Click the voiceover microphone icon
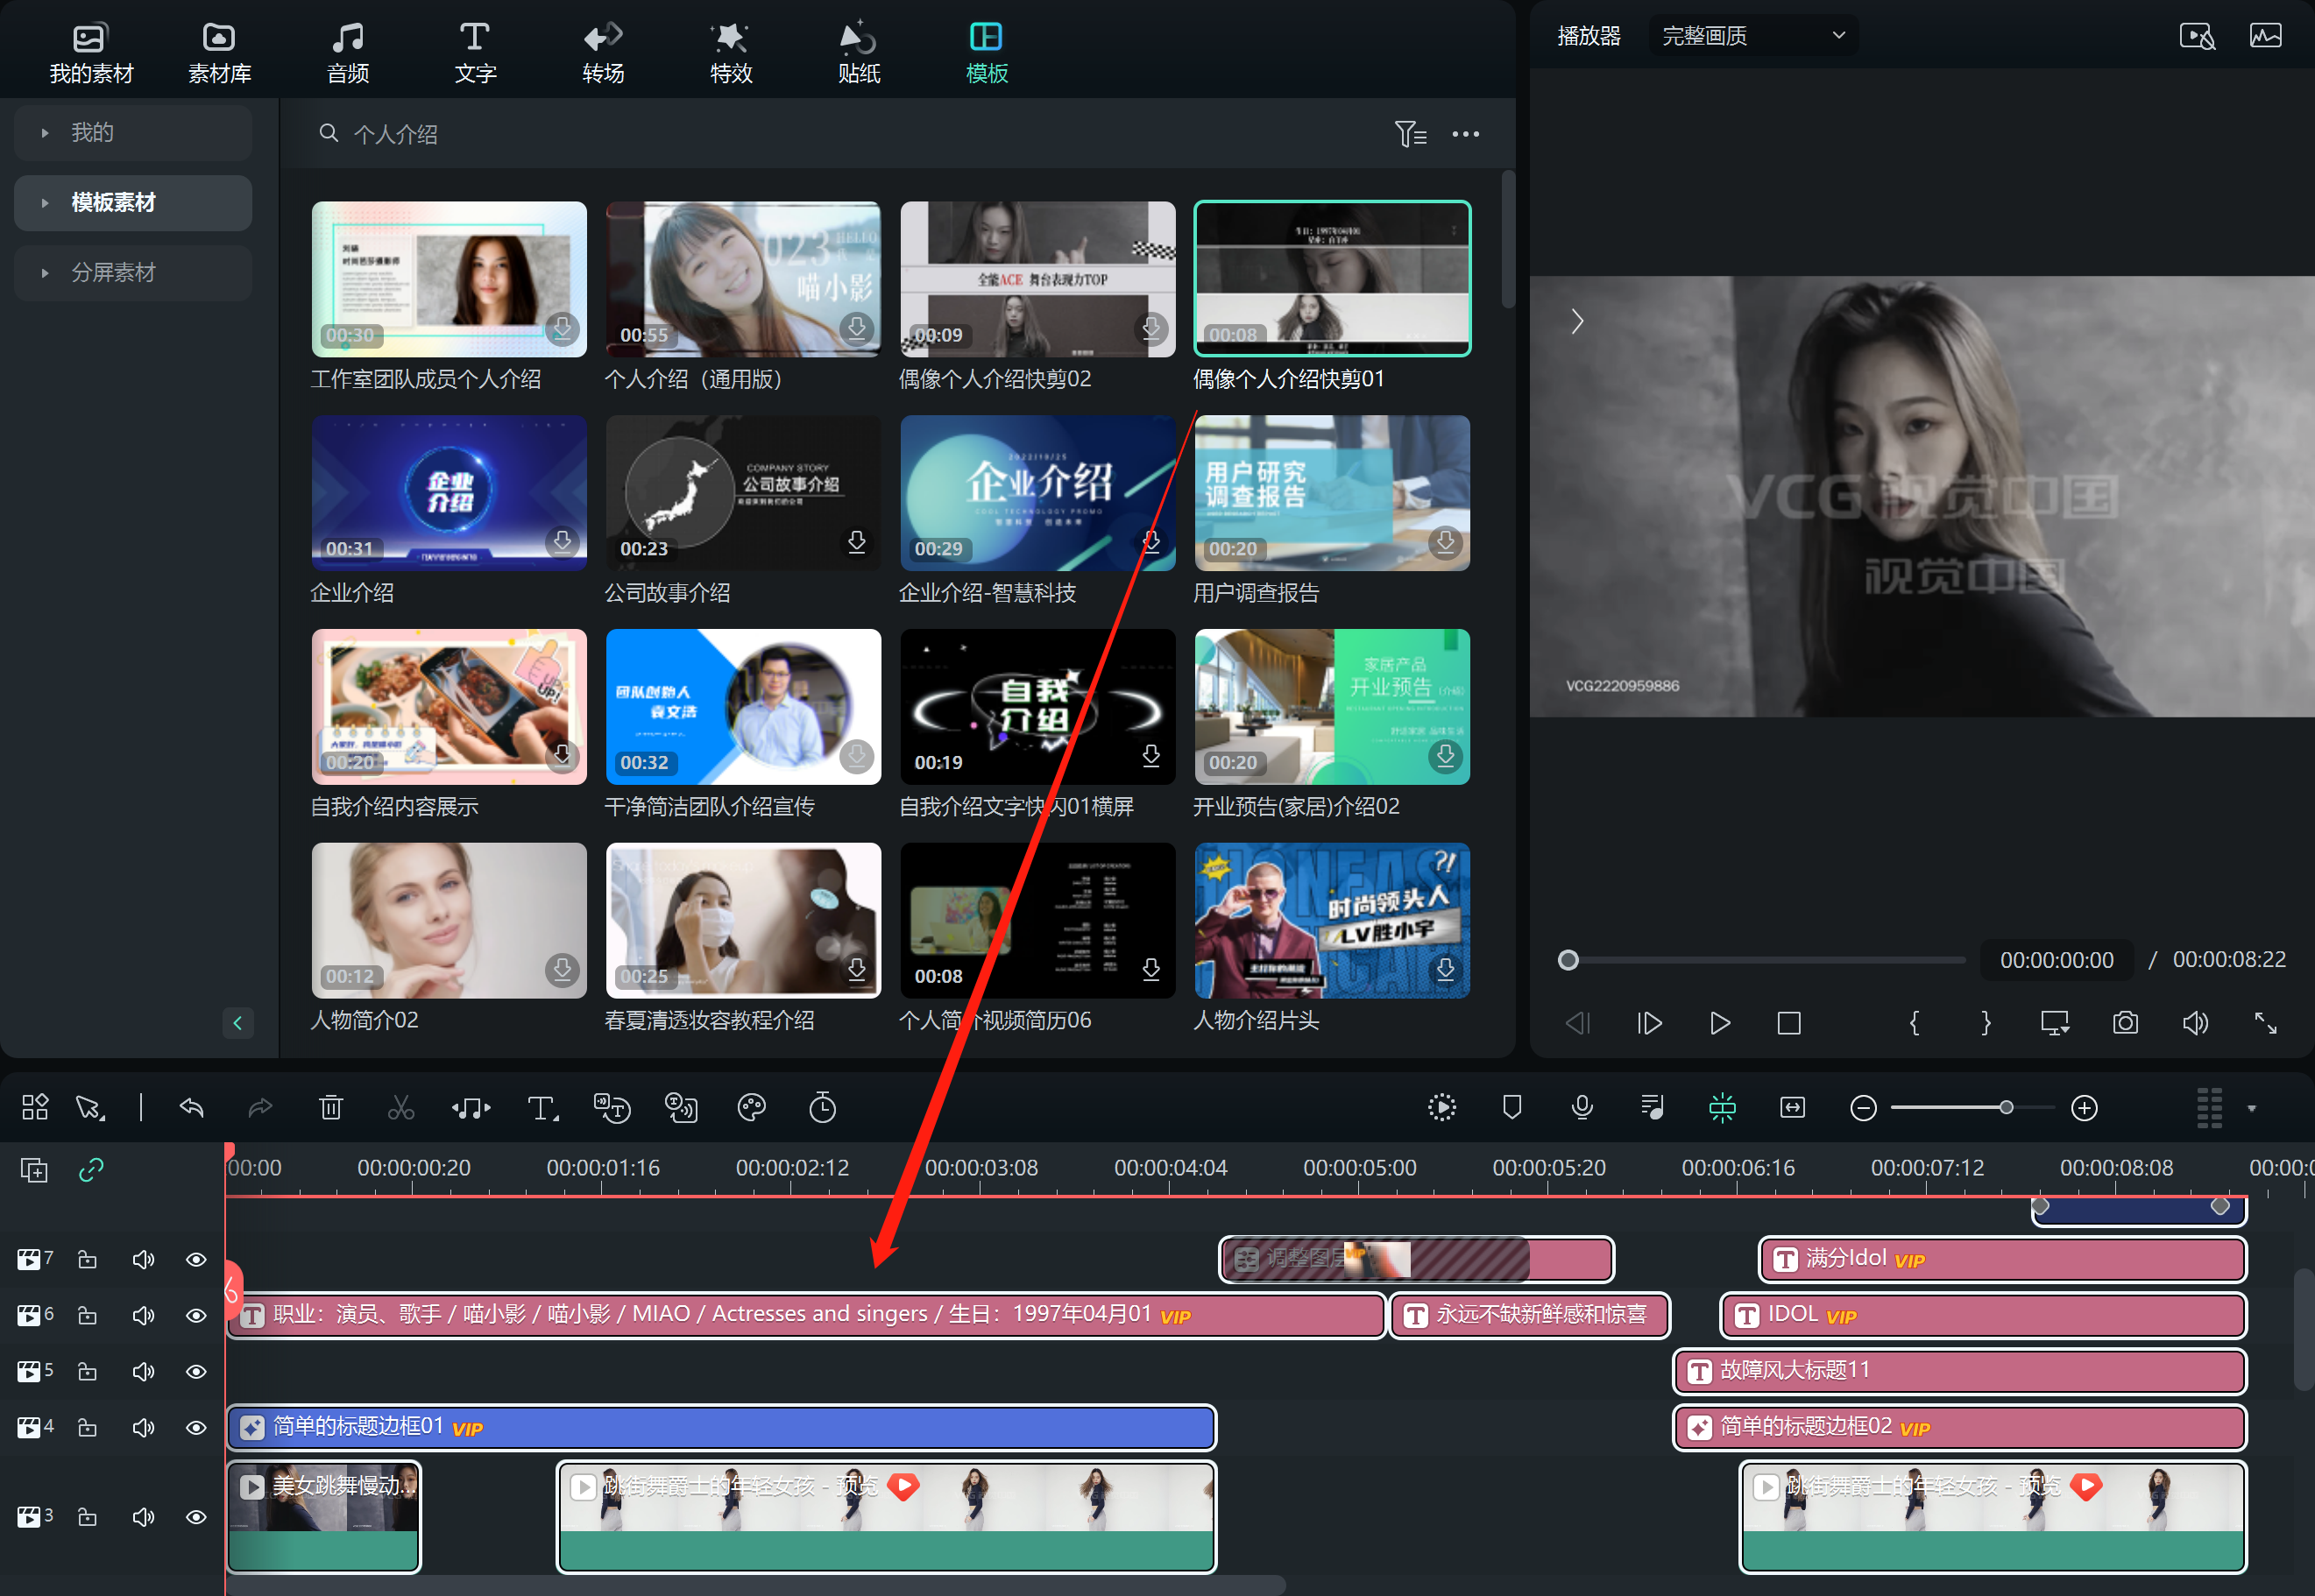 point(1582,1108)
